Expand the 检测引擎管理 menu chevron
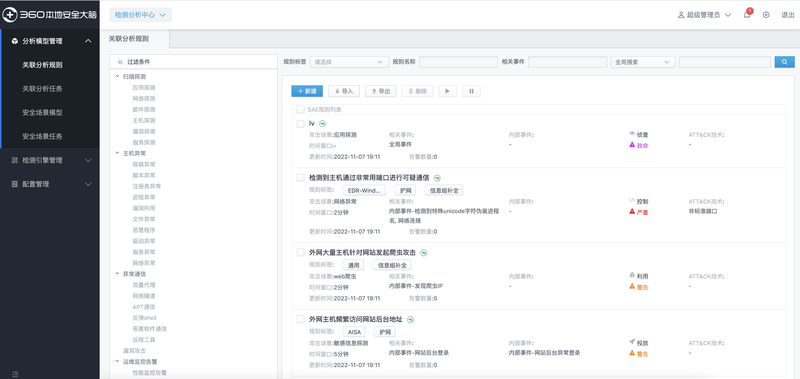 (x=88, y=160)
